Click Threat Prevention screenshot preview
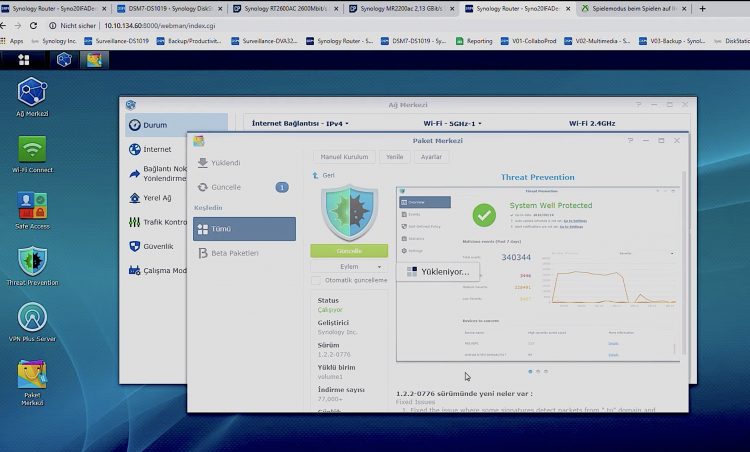 (538, 274)
